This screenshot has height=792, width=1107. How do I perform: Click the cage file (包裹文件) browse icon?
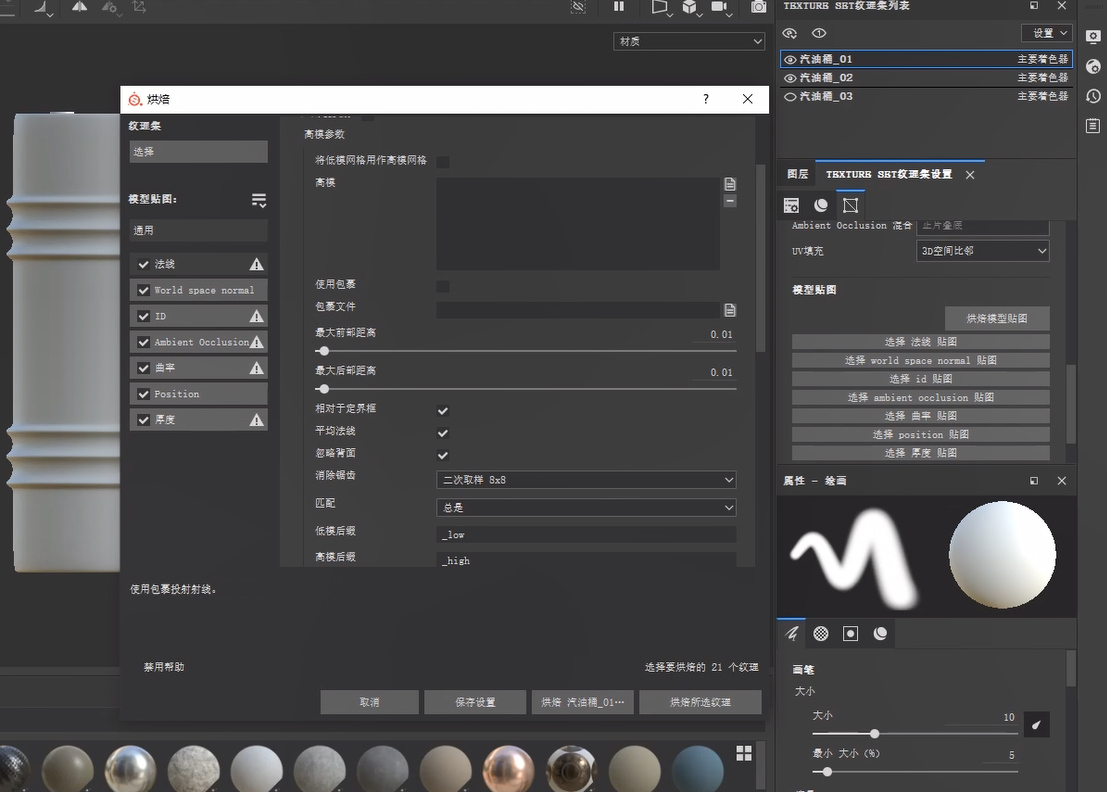tap(730, 310)
